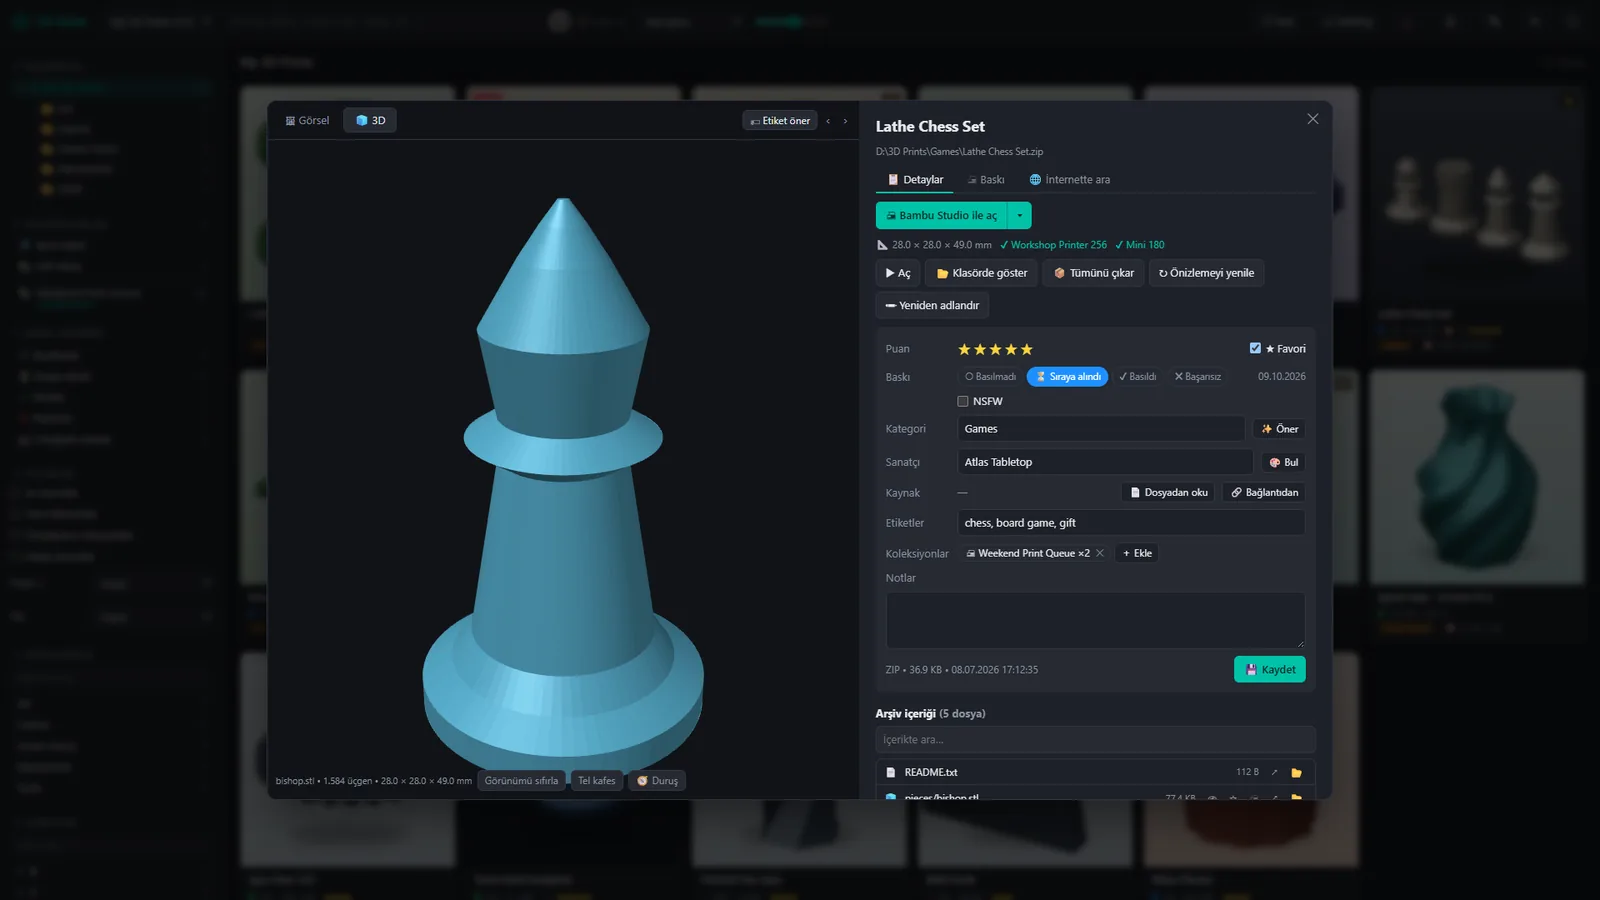Open README.txt externally with arrow icon
The image size is (1600, 900).
[x=1274, y=772]
